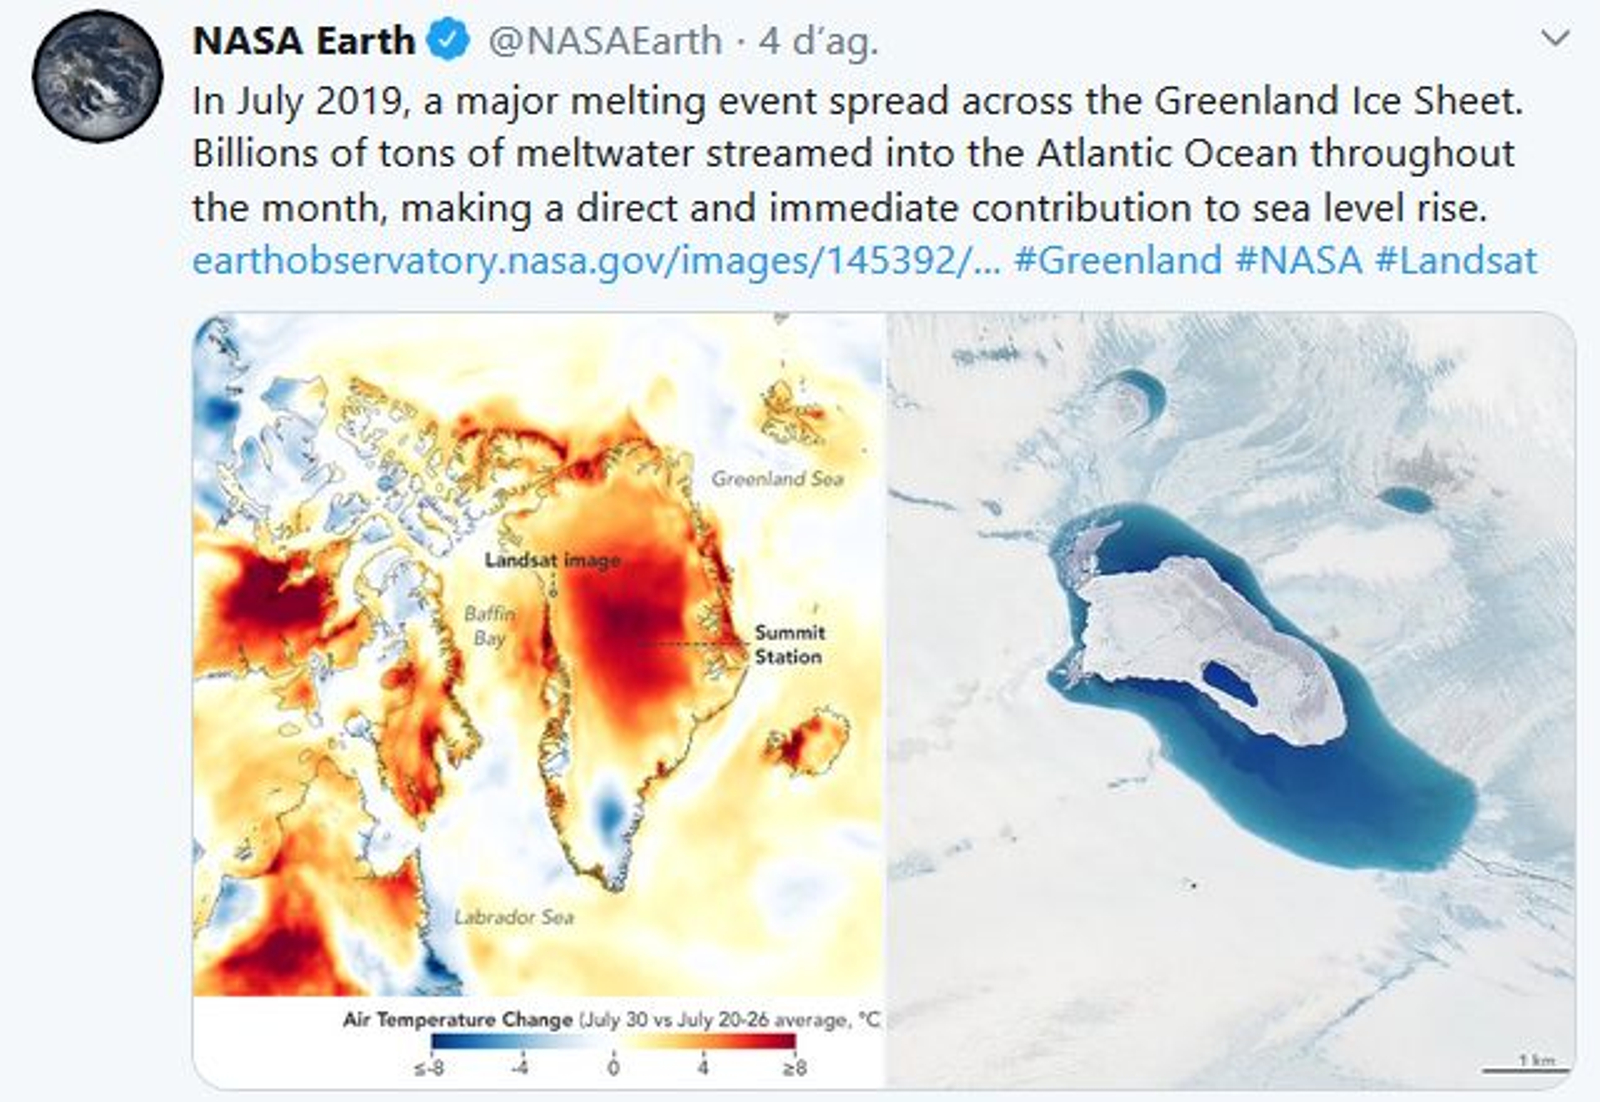Open the tweet options chevron menu
The height and width of the screenshot is (1102, 1600).
(x=1555, y=39)
